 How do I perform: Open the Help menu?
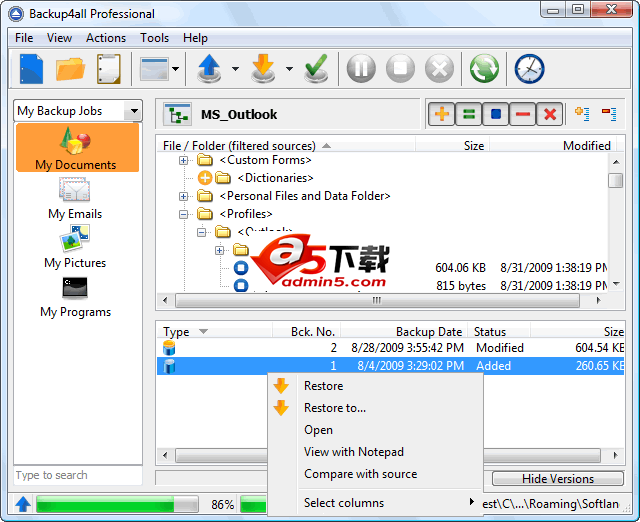coord(195,38)
